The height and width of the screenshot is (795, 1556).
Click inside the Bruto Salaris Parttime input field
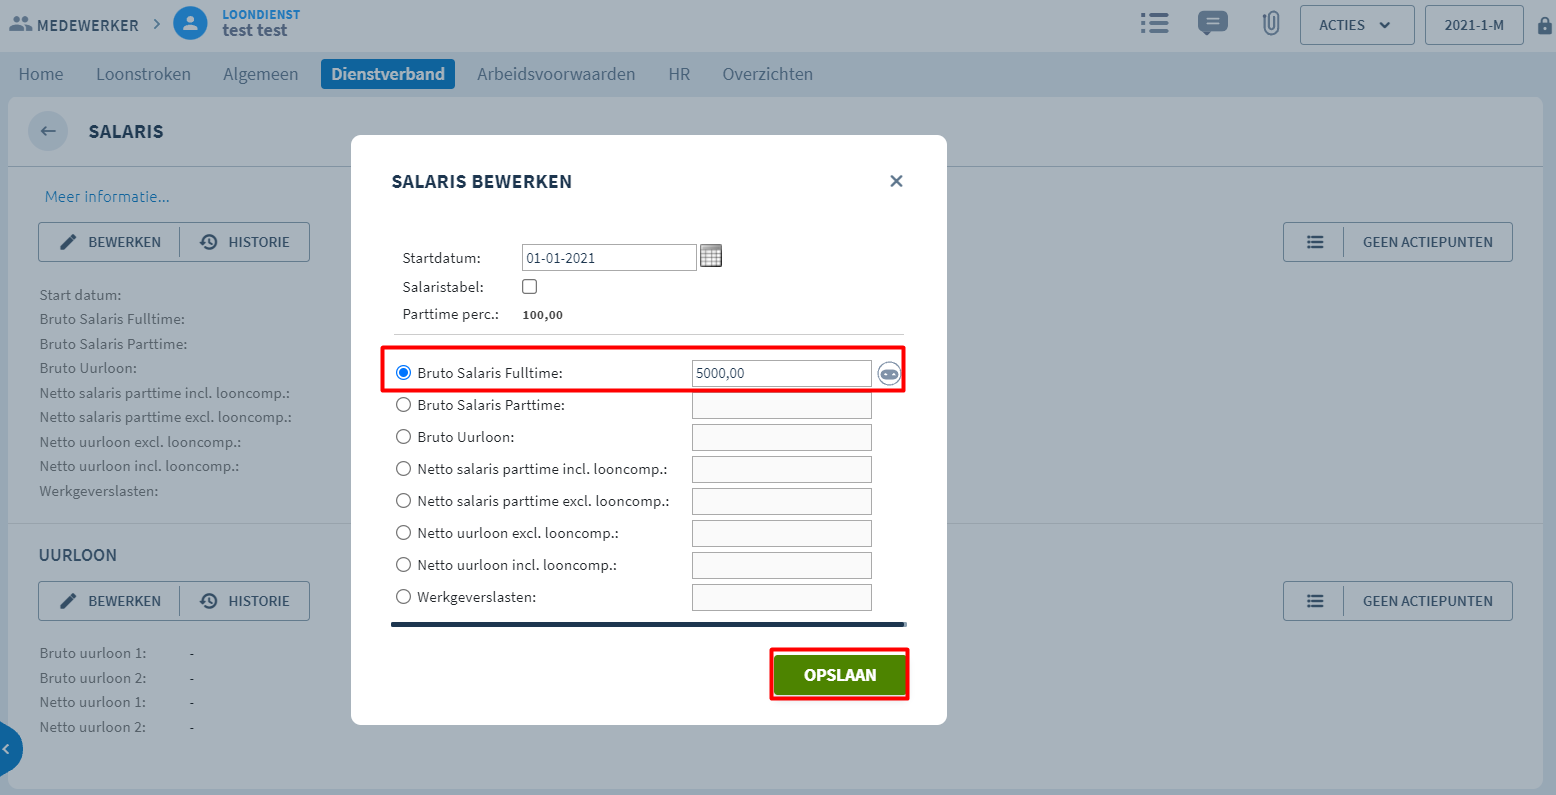[x=781, y=404]
